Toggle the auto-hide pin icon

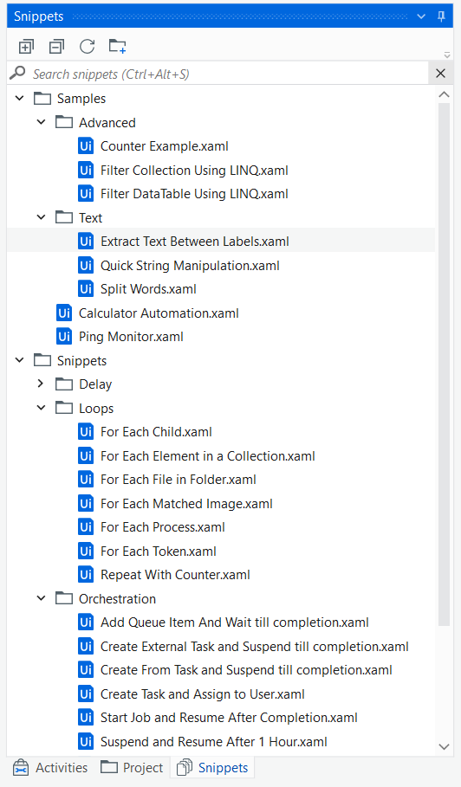(x=441, y=16)
